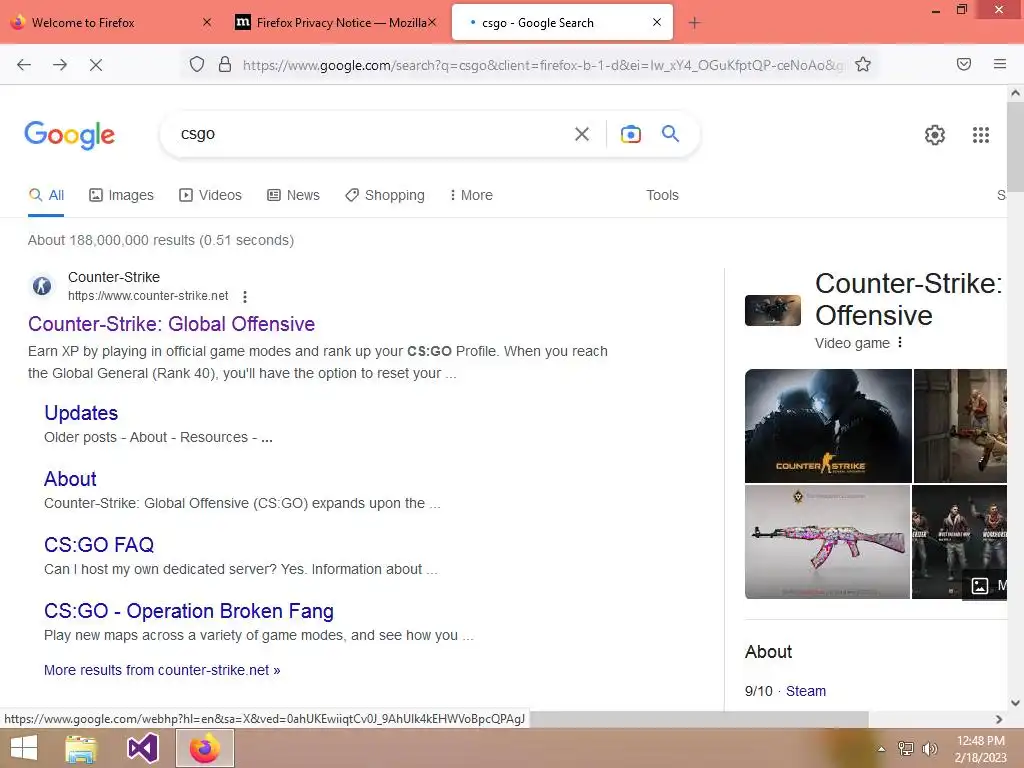Close the Firefox Privacy Notice tab
The width and height of the screenshot is (1024, 768).
coord(432,22)
